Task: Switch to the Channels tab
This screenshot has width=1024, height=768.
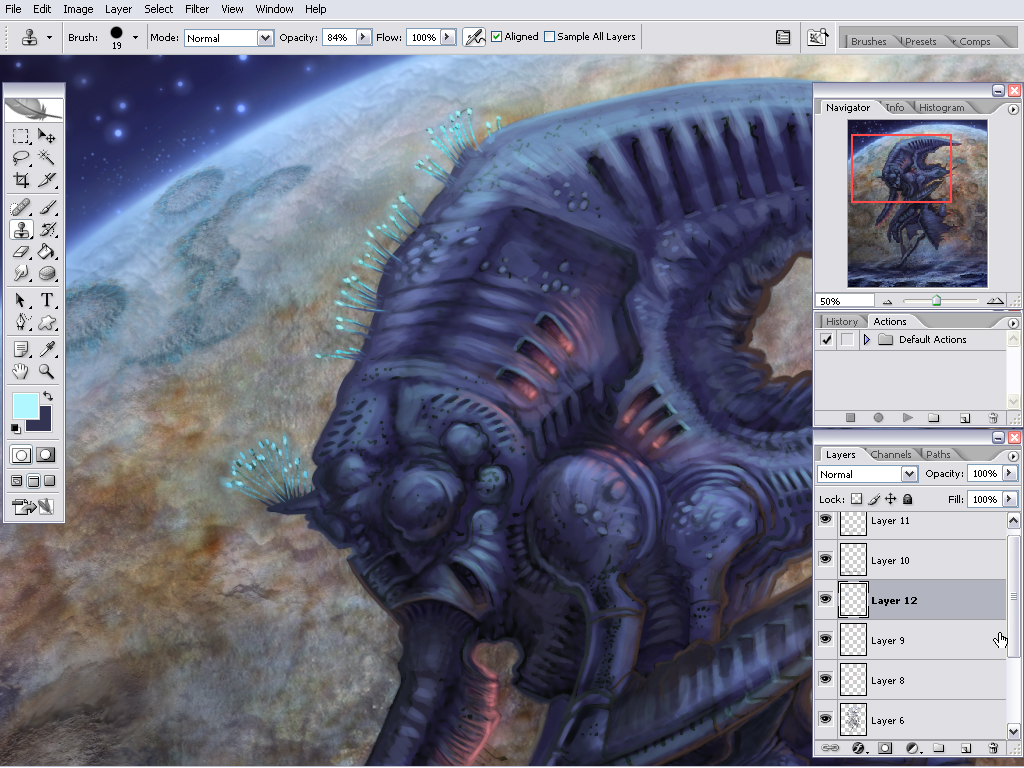Action: click(891, 455)
